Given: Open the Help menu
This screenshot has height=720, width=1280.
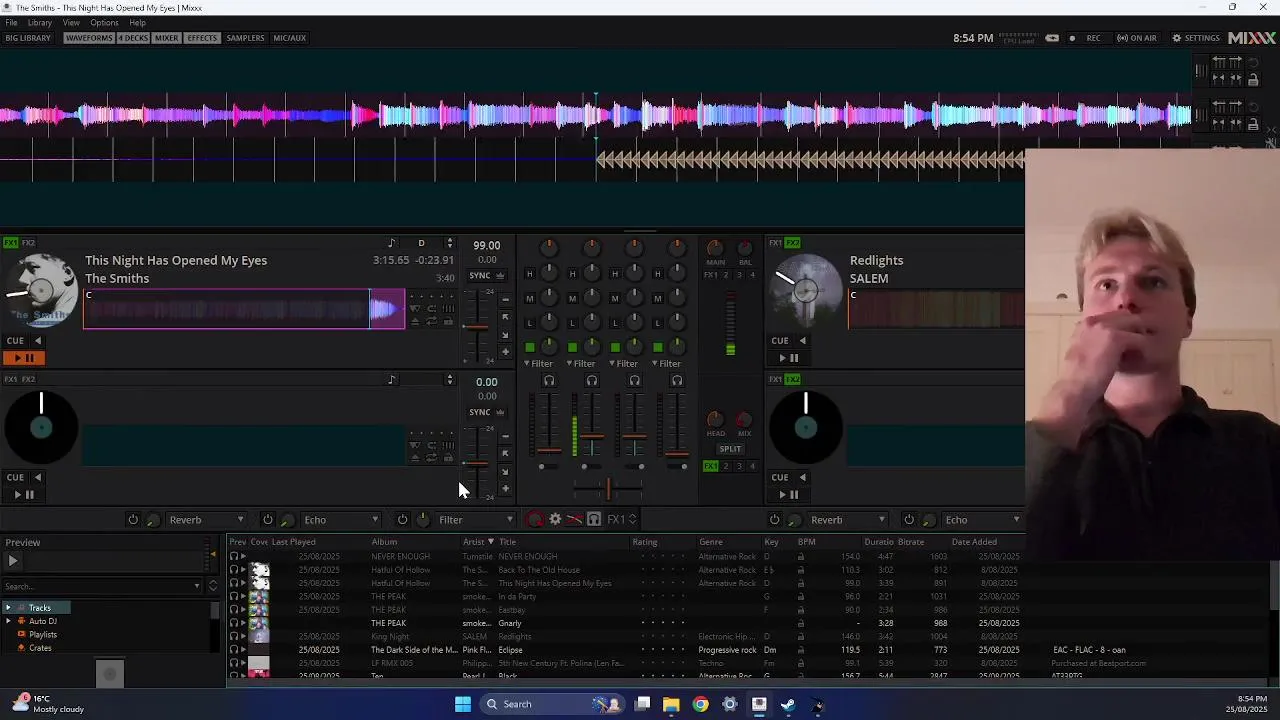Looking at the screenshot, I should coord(137,23).
